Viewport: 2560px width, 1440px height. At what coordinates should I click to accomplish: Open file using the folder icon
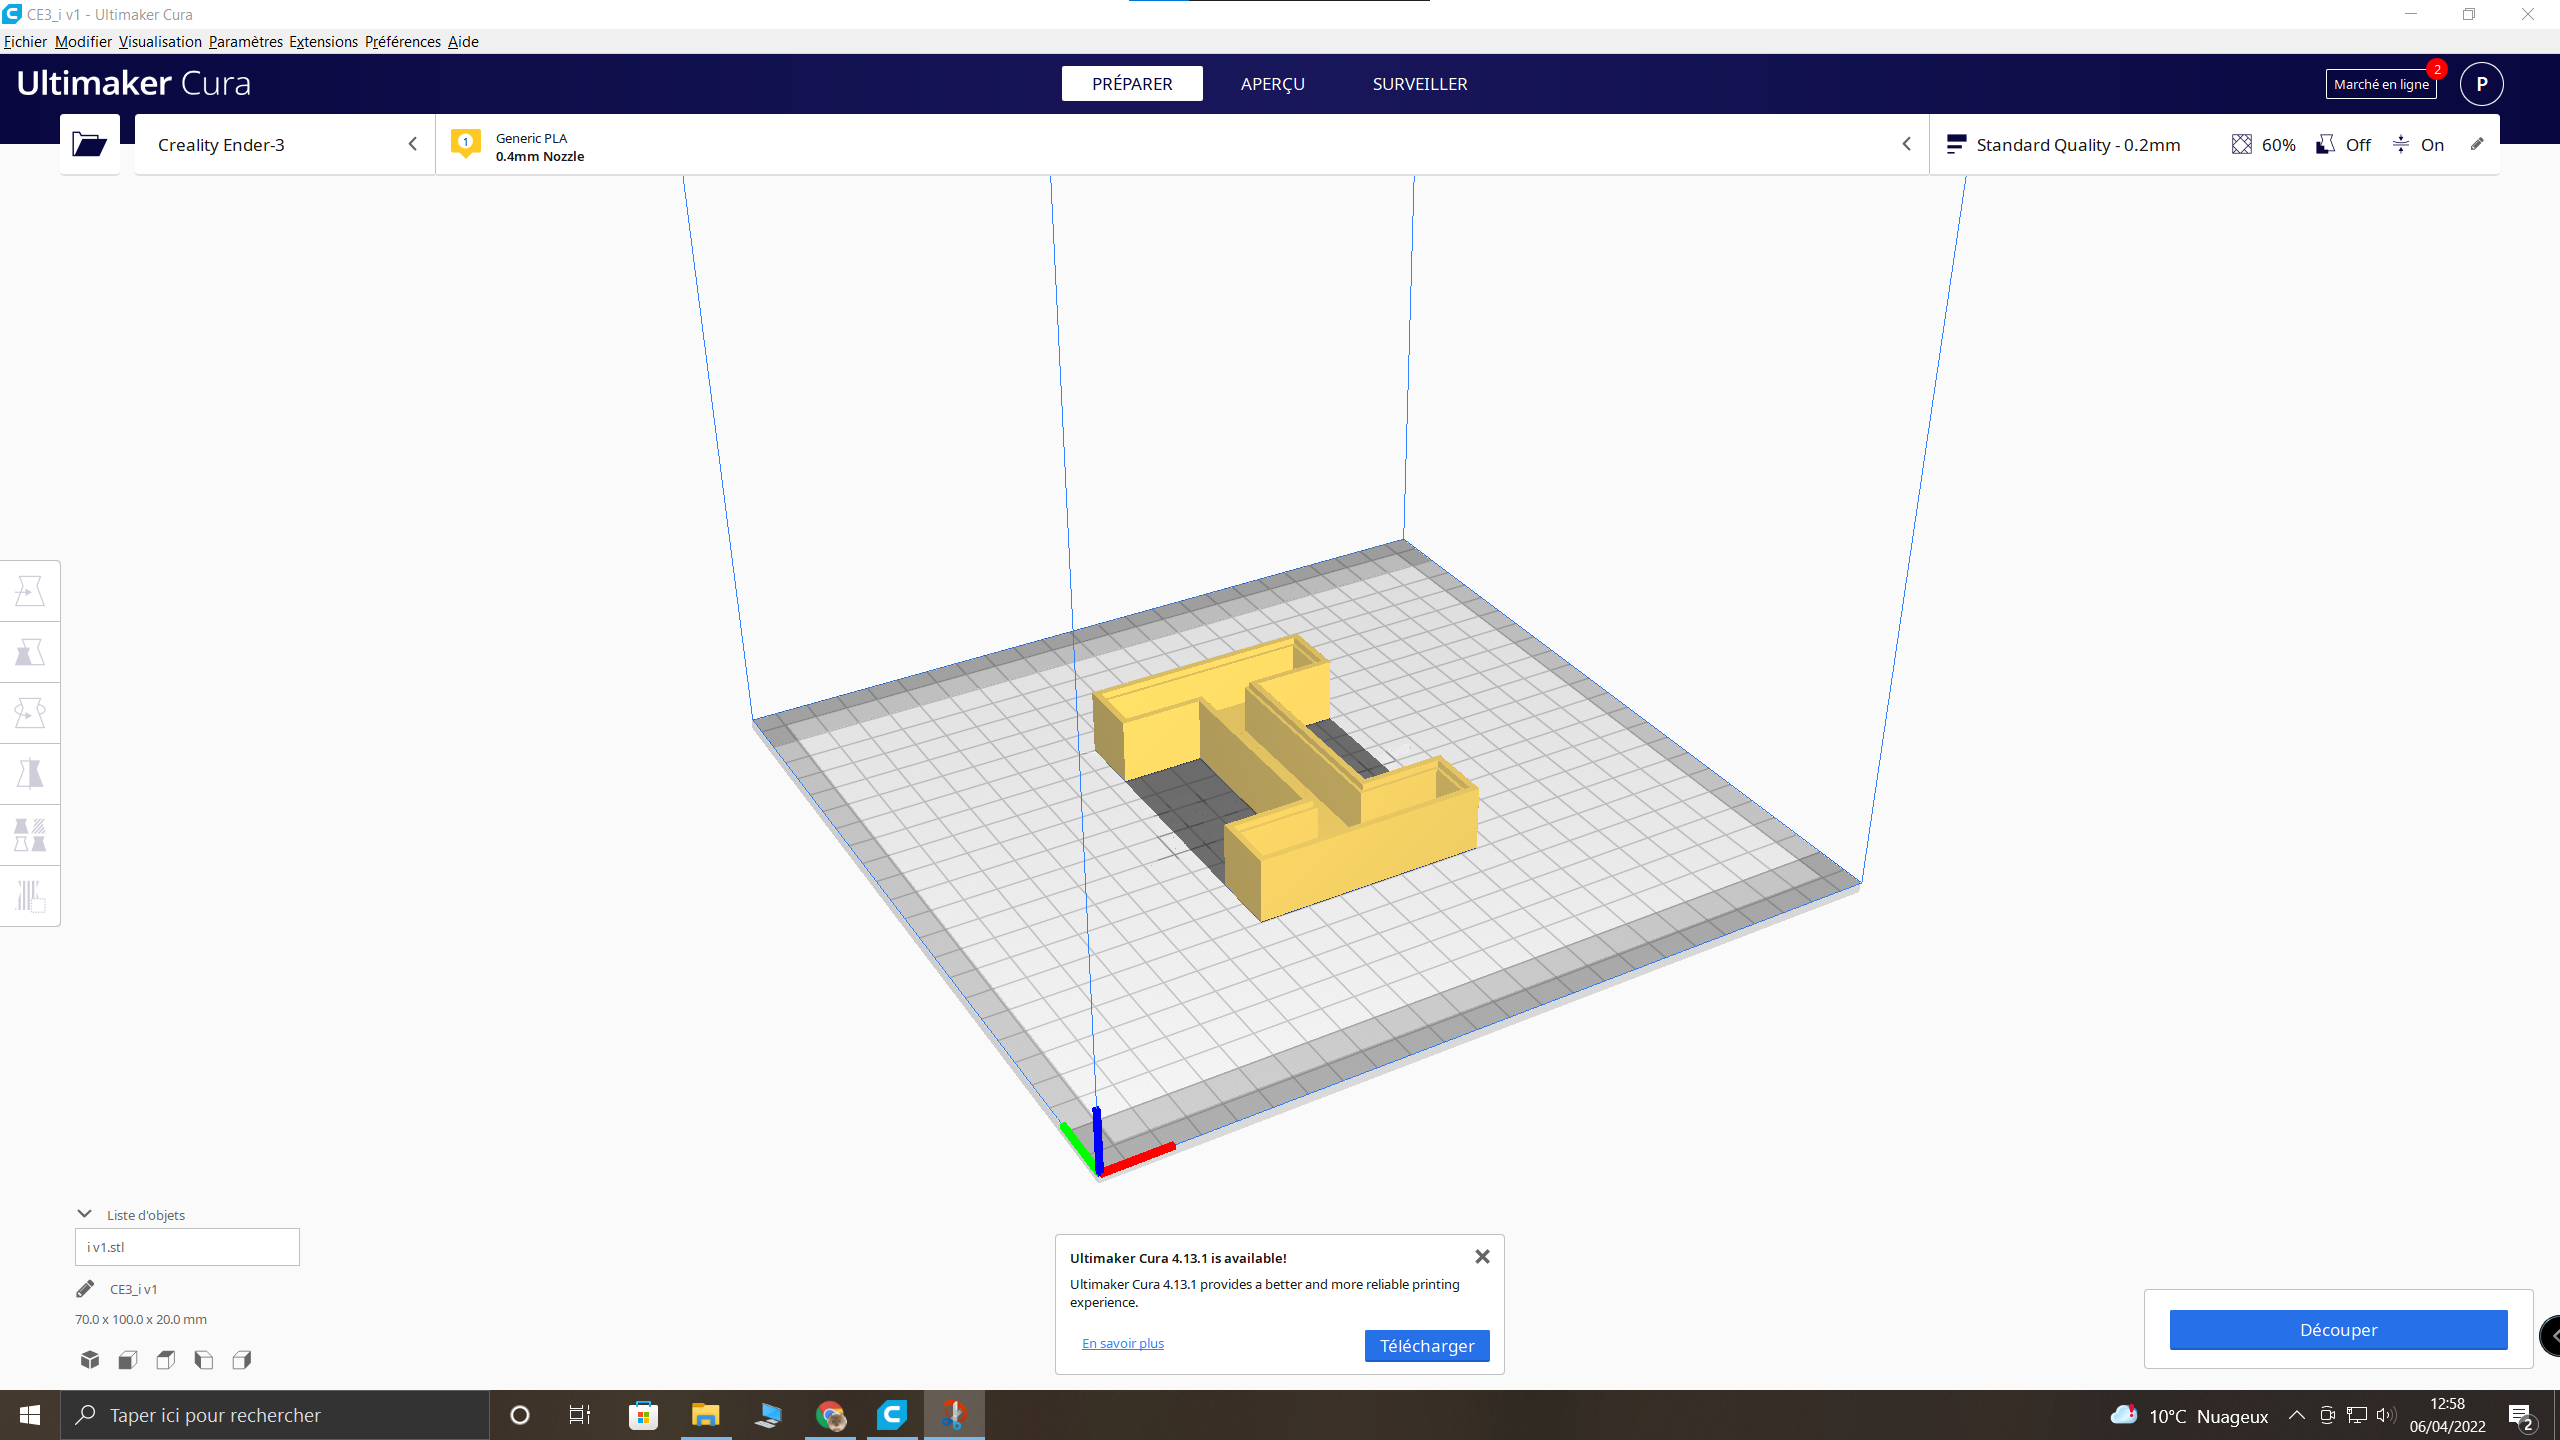point(90,144)
